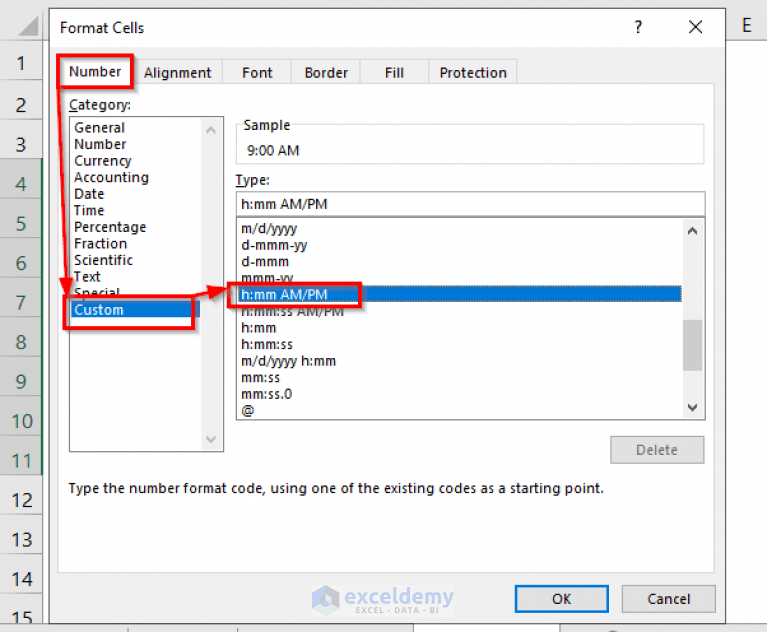This screenshot has height=632, width=767.
Task: Close the Format Cells dialog
Action: (x=695, y=27)
